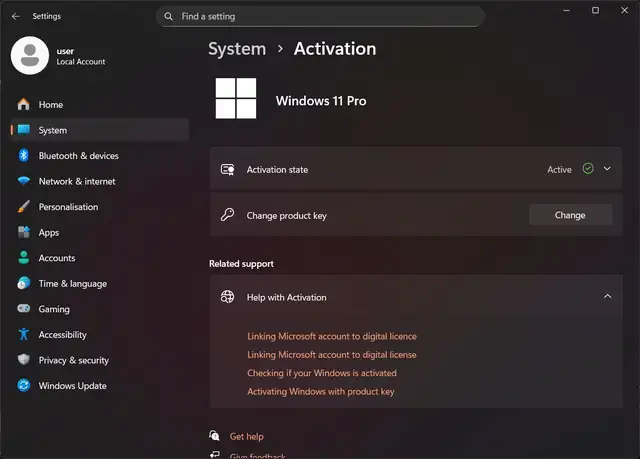Viewport: 640px width, 459px height.
Task: Select Accounts in the sidebar
Action: [x=100, y=258]
